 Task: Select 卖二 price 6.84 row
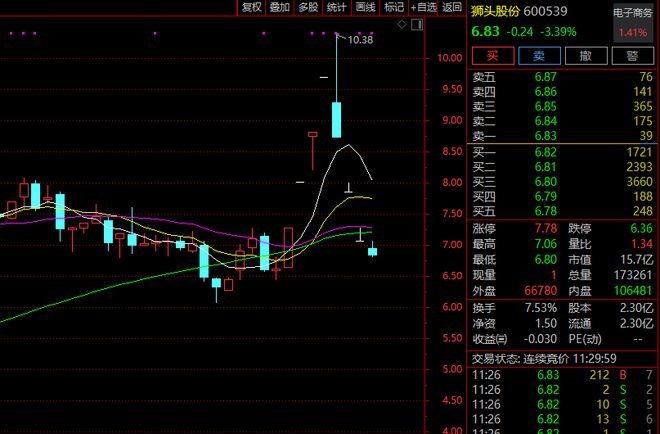(x=562, y=121)
